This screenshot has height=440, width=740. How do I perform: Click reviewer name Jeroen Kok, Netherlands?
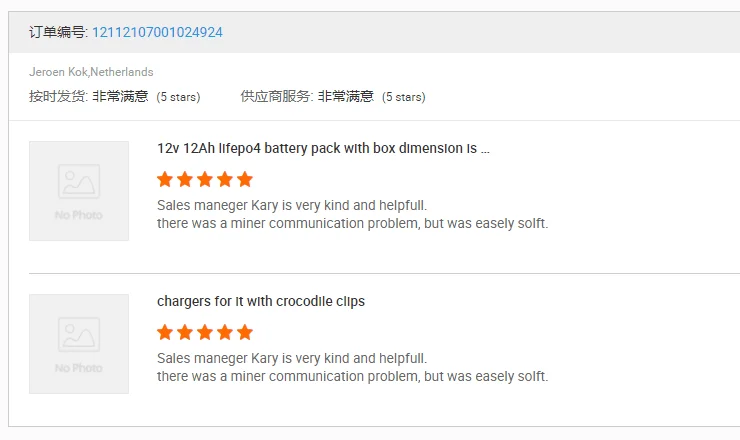tap(91, 72)
